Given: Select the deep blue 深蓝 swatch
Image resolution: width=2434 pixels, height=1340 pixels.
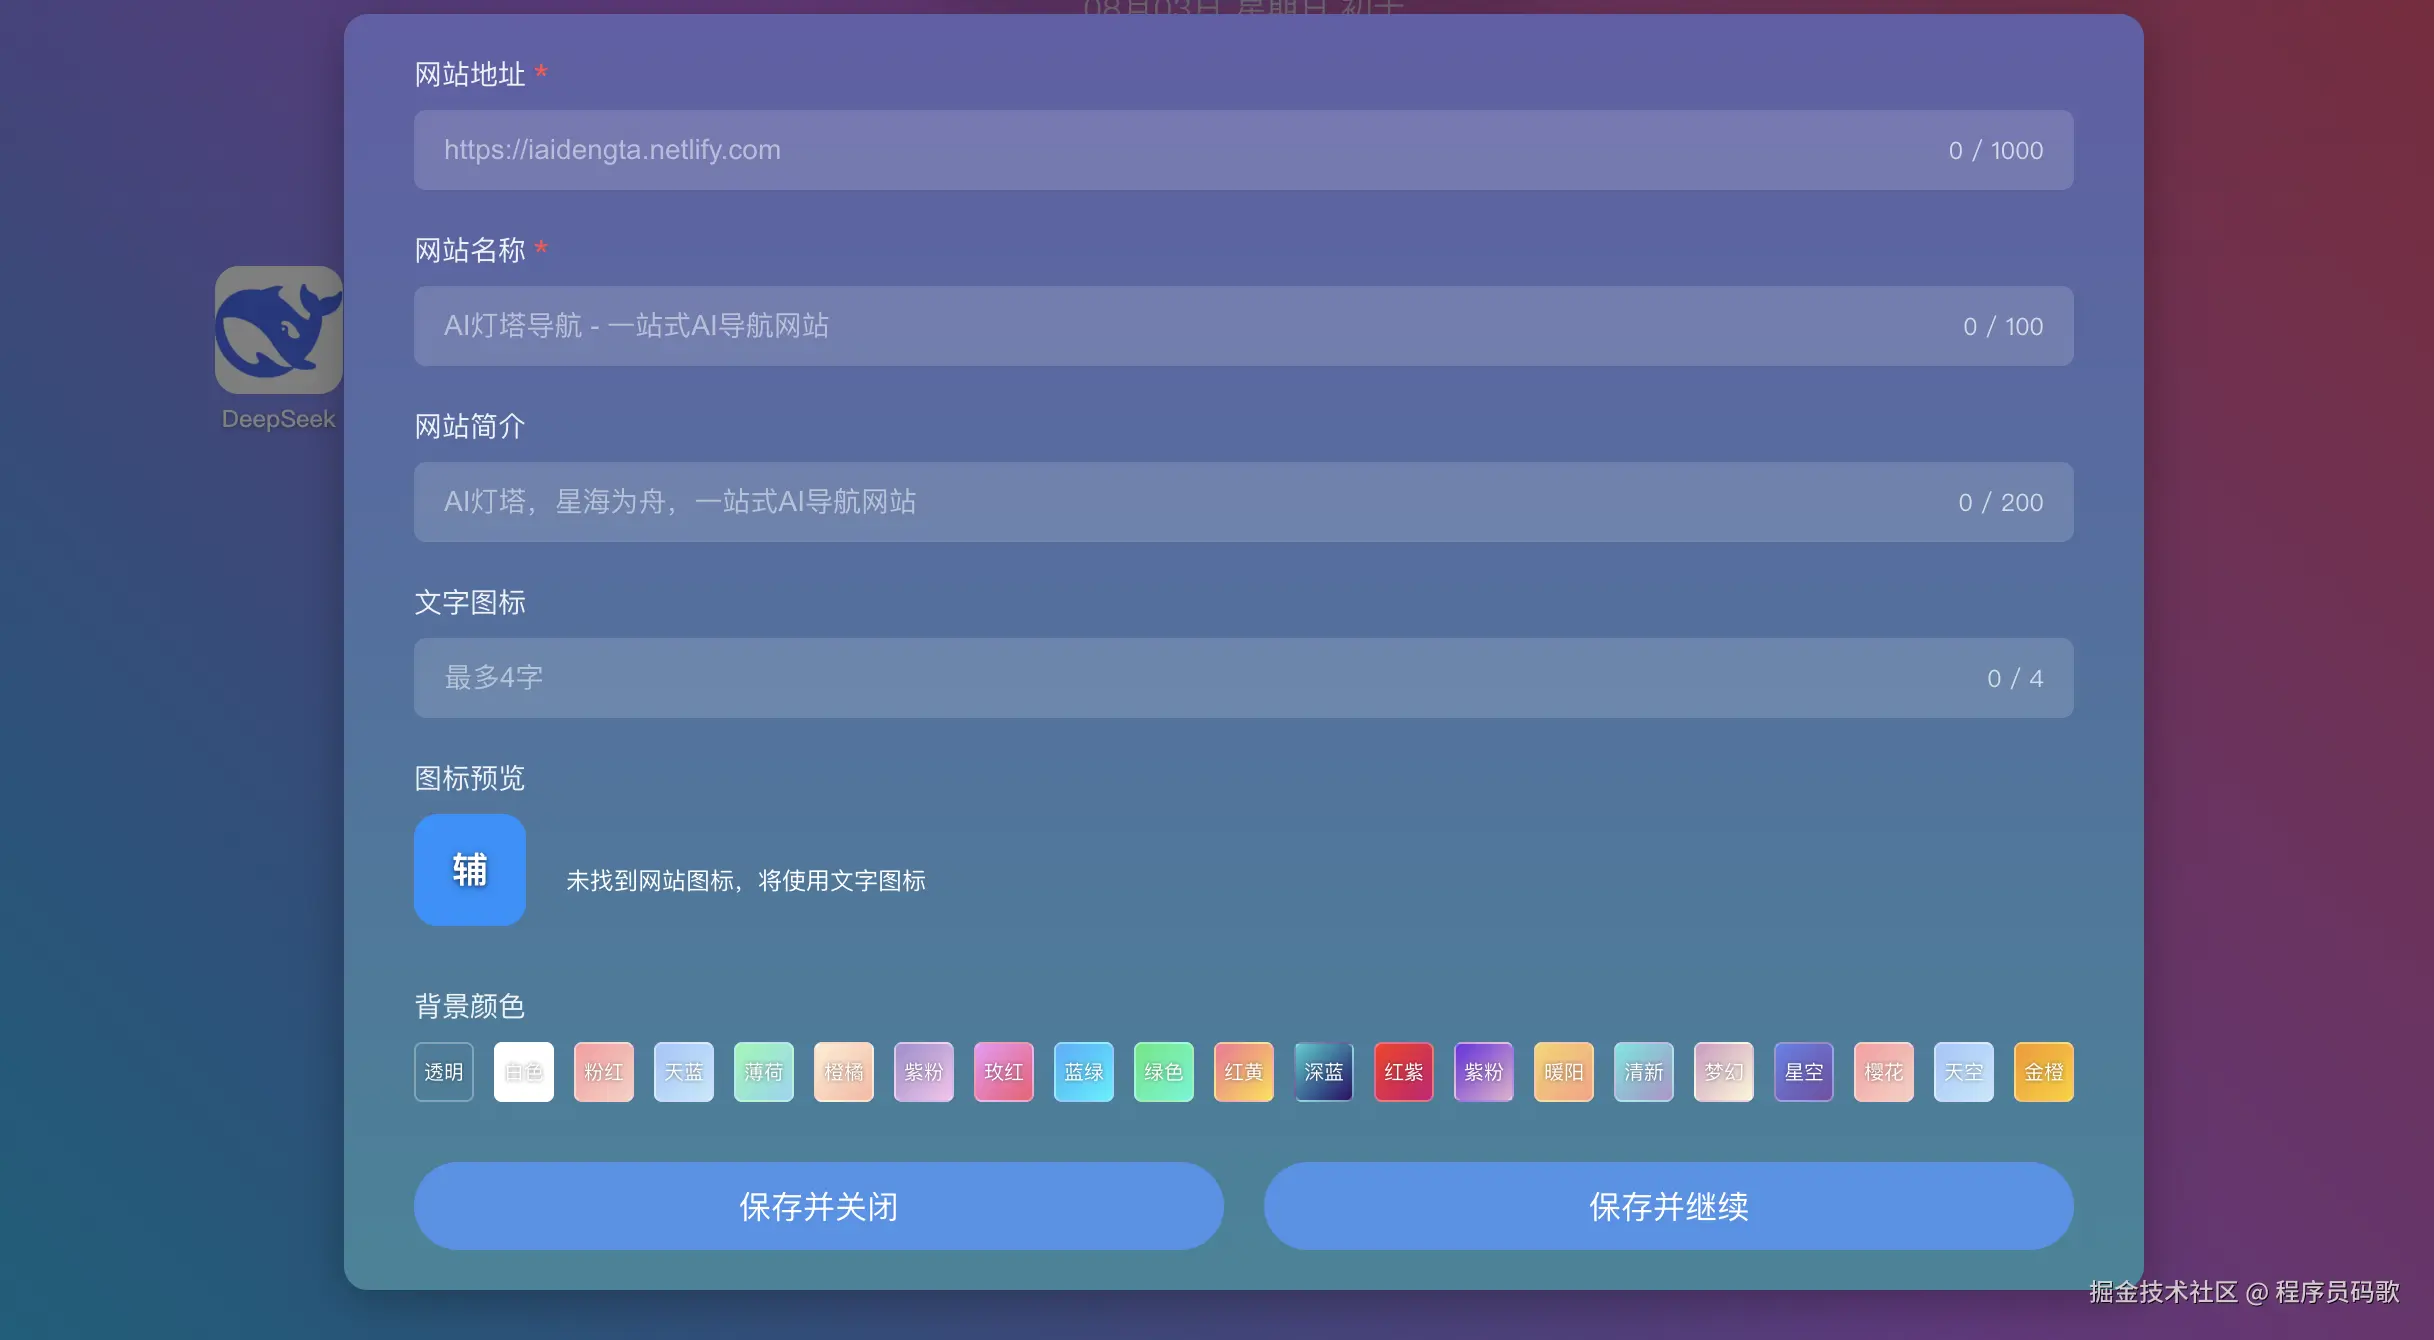Looking at the screenshot, I should [1323, 1072].
